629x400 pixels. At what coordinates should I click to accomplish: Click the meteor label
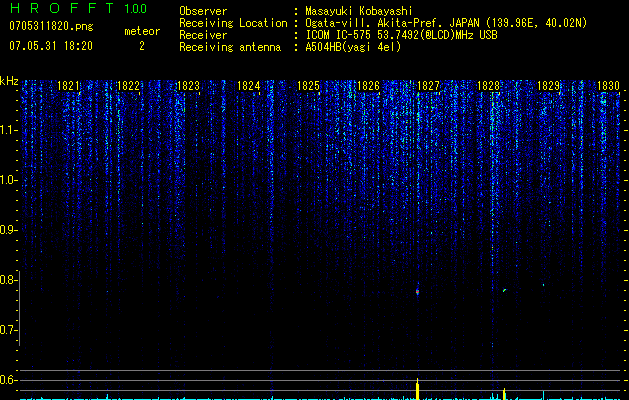click(142, 31)
